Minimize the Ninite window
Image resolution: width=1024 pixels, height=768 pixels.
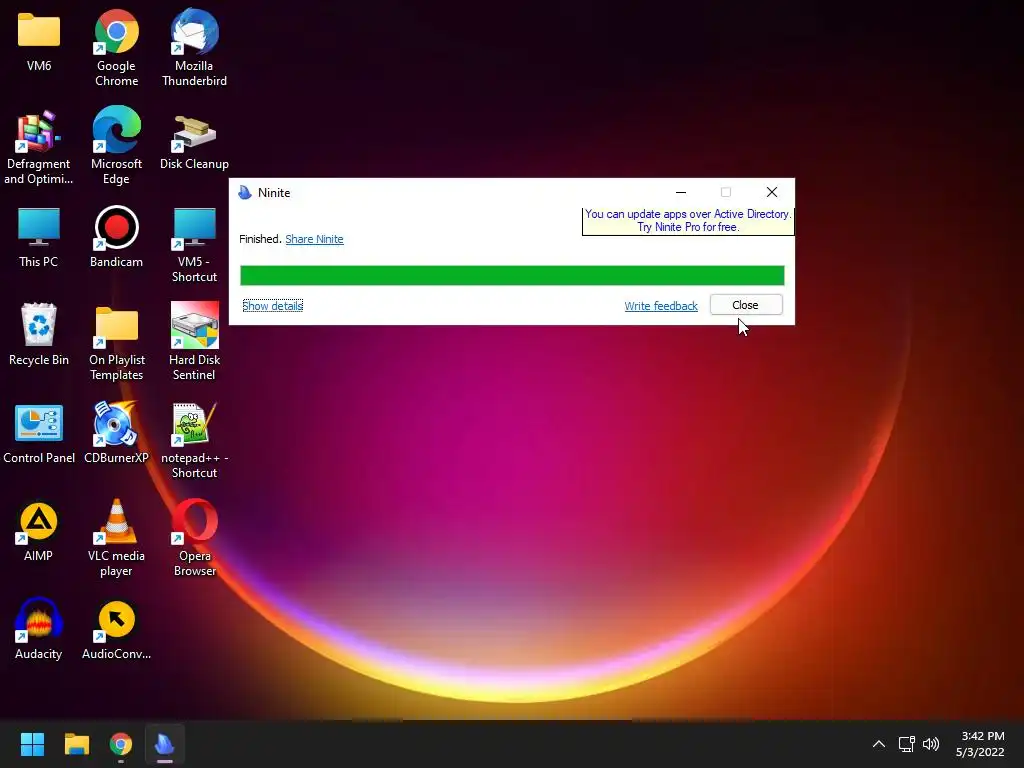point(680,192)
